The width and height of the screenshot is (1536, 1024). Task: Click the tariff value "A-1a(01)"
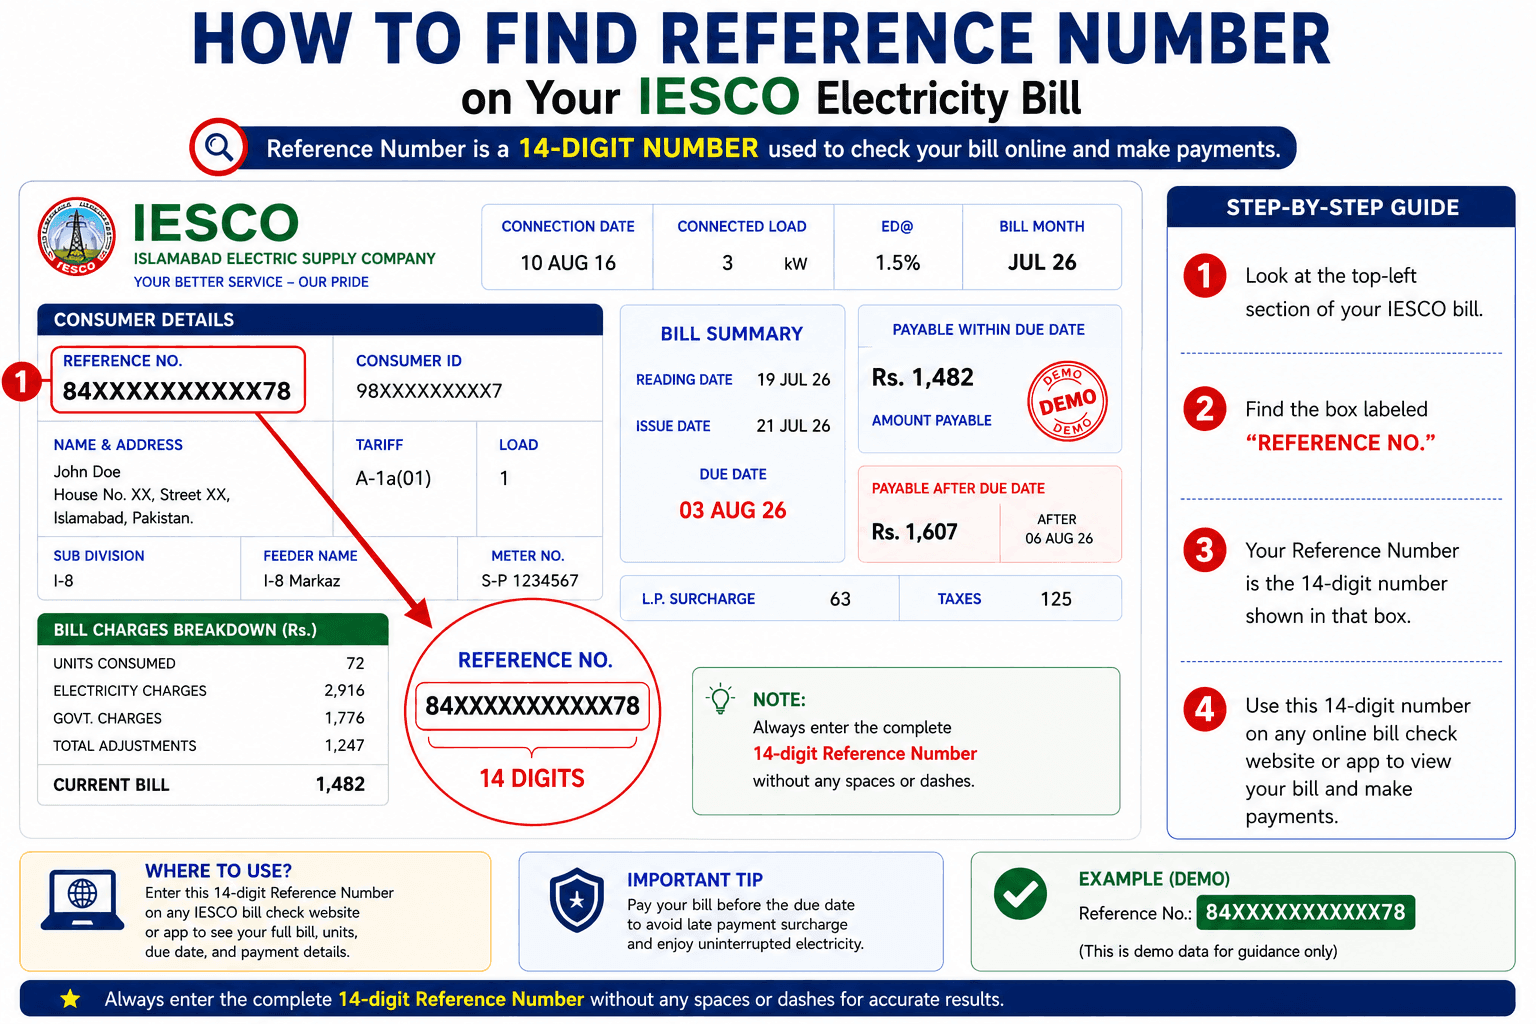(x=393, y=478)
